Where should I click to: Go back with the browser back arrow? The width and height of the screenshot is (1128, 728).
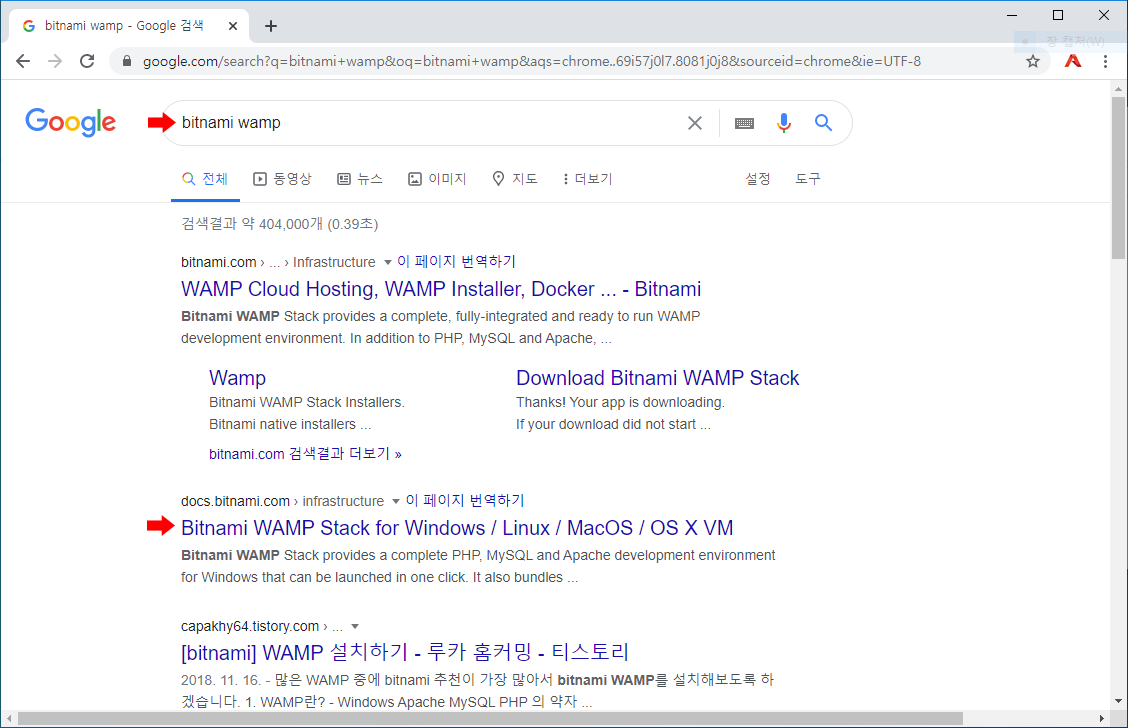click(x=23, y=61)
